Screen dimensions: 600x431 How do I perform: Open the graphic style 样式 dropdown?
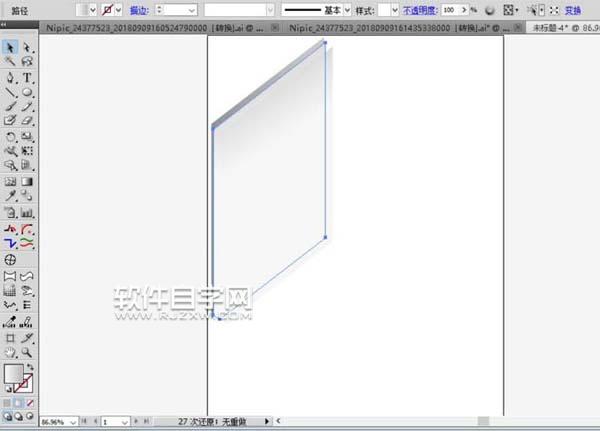click(395, 10)
